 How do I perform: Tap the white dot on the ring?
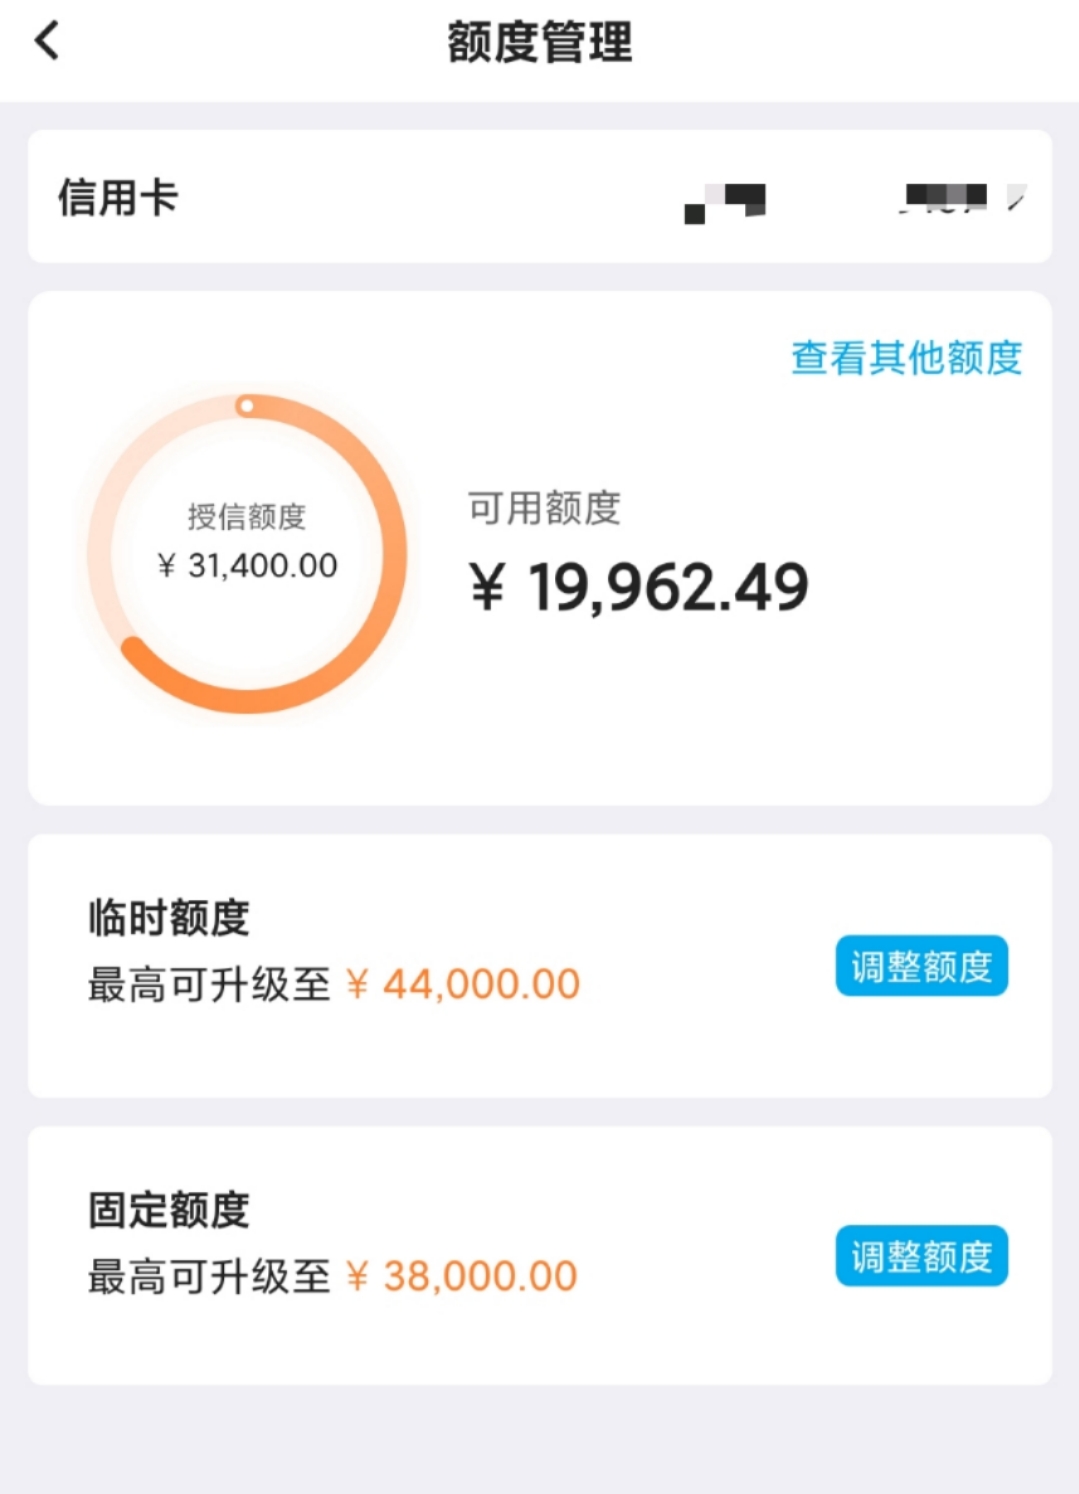point(246,406)
